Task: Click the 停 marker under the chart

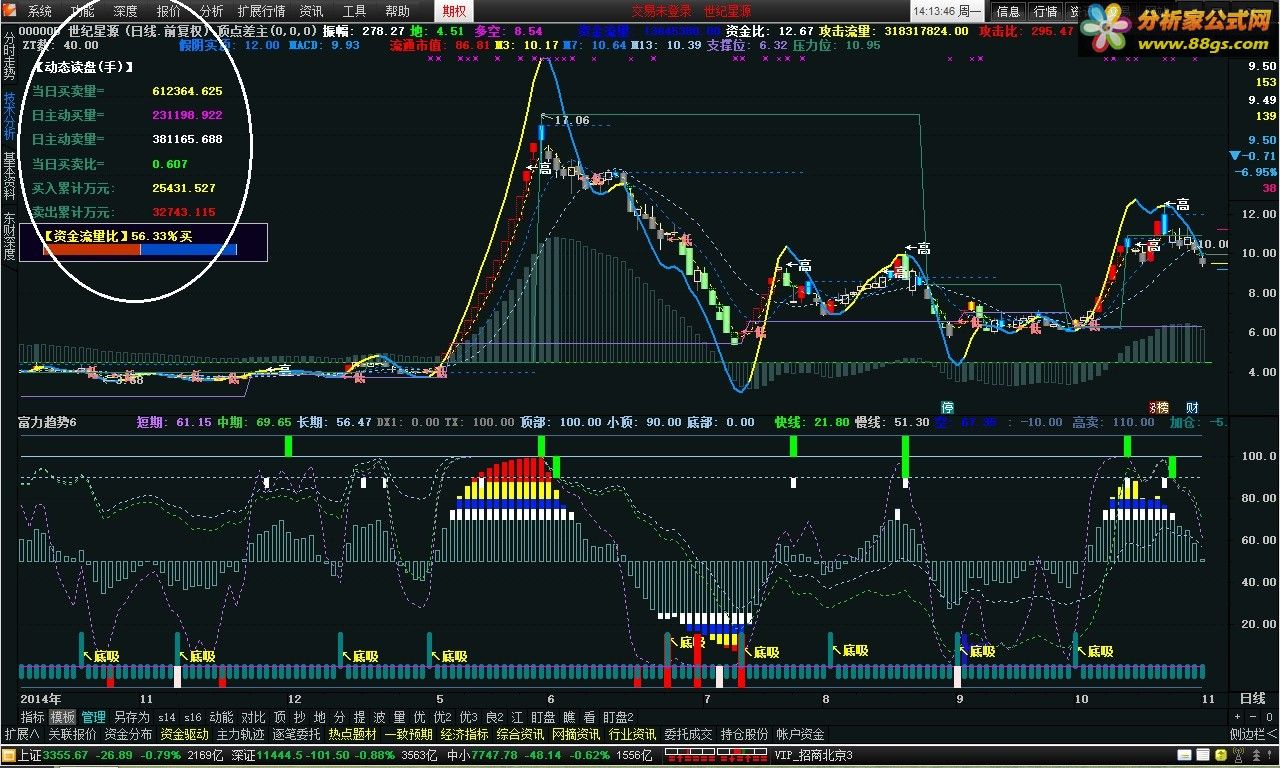Action: pyautogui.click(x=947, y=407)
